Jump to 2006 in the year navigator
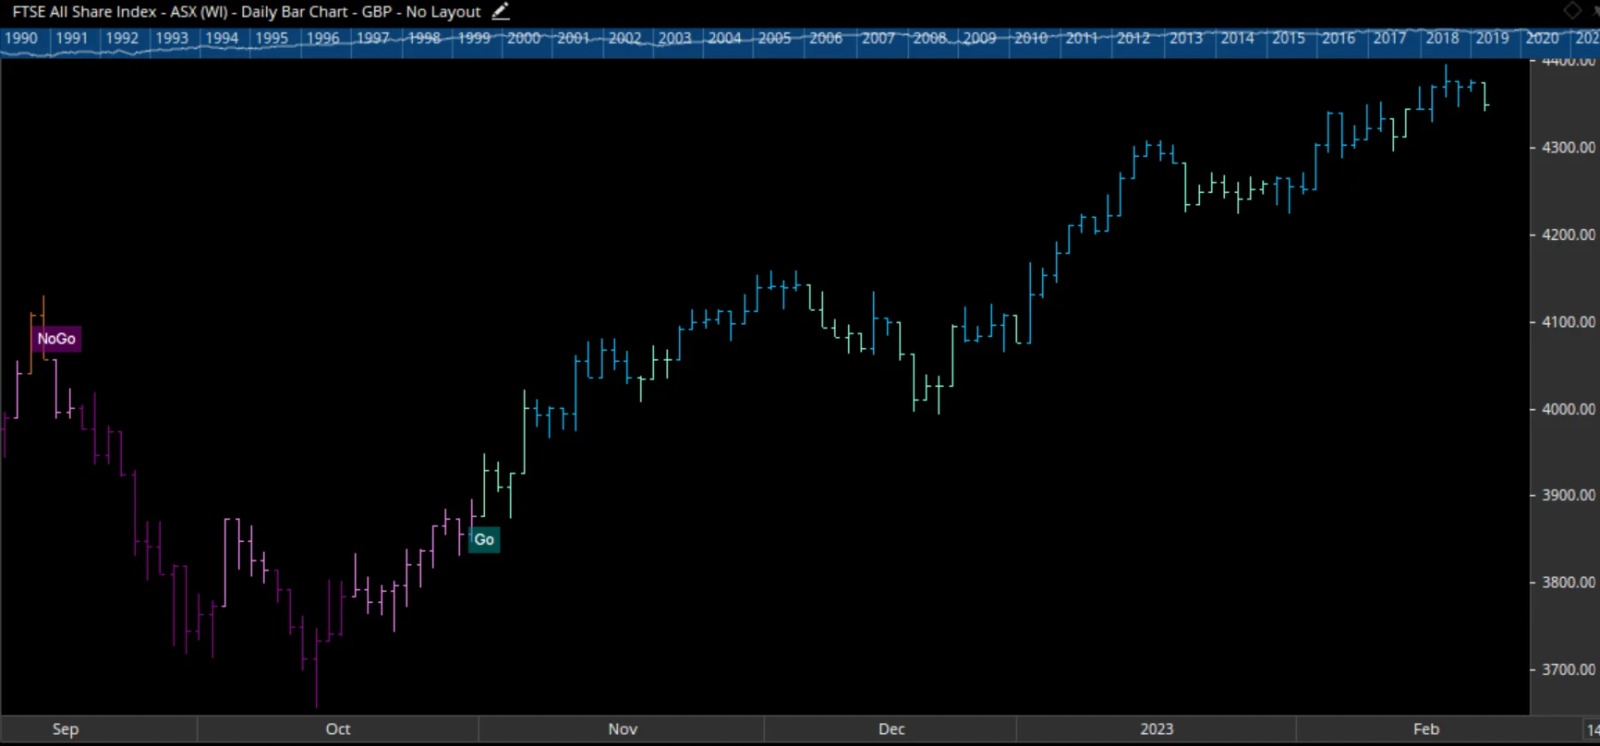 tap(826, 38)
